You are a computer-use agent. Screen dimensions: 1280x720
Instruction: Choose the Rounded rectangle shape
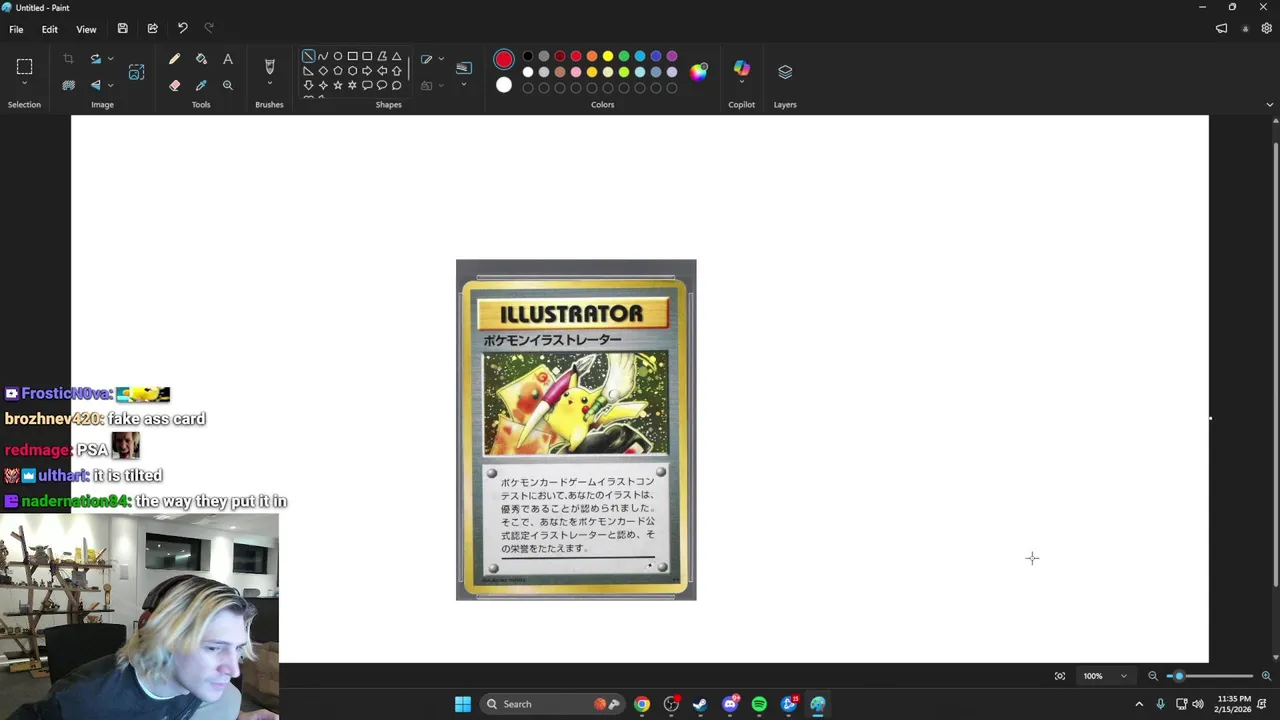click(367, 56)
